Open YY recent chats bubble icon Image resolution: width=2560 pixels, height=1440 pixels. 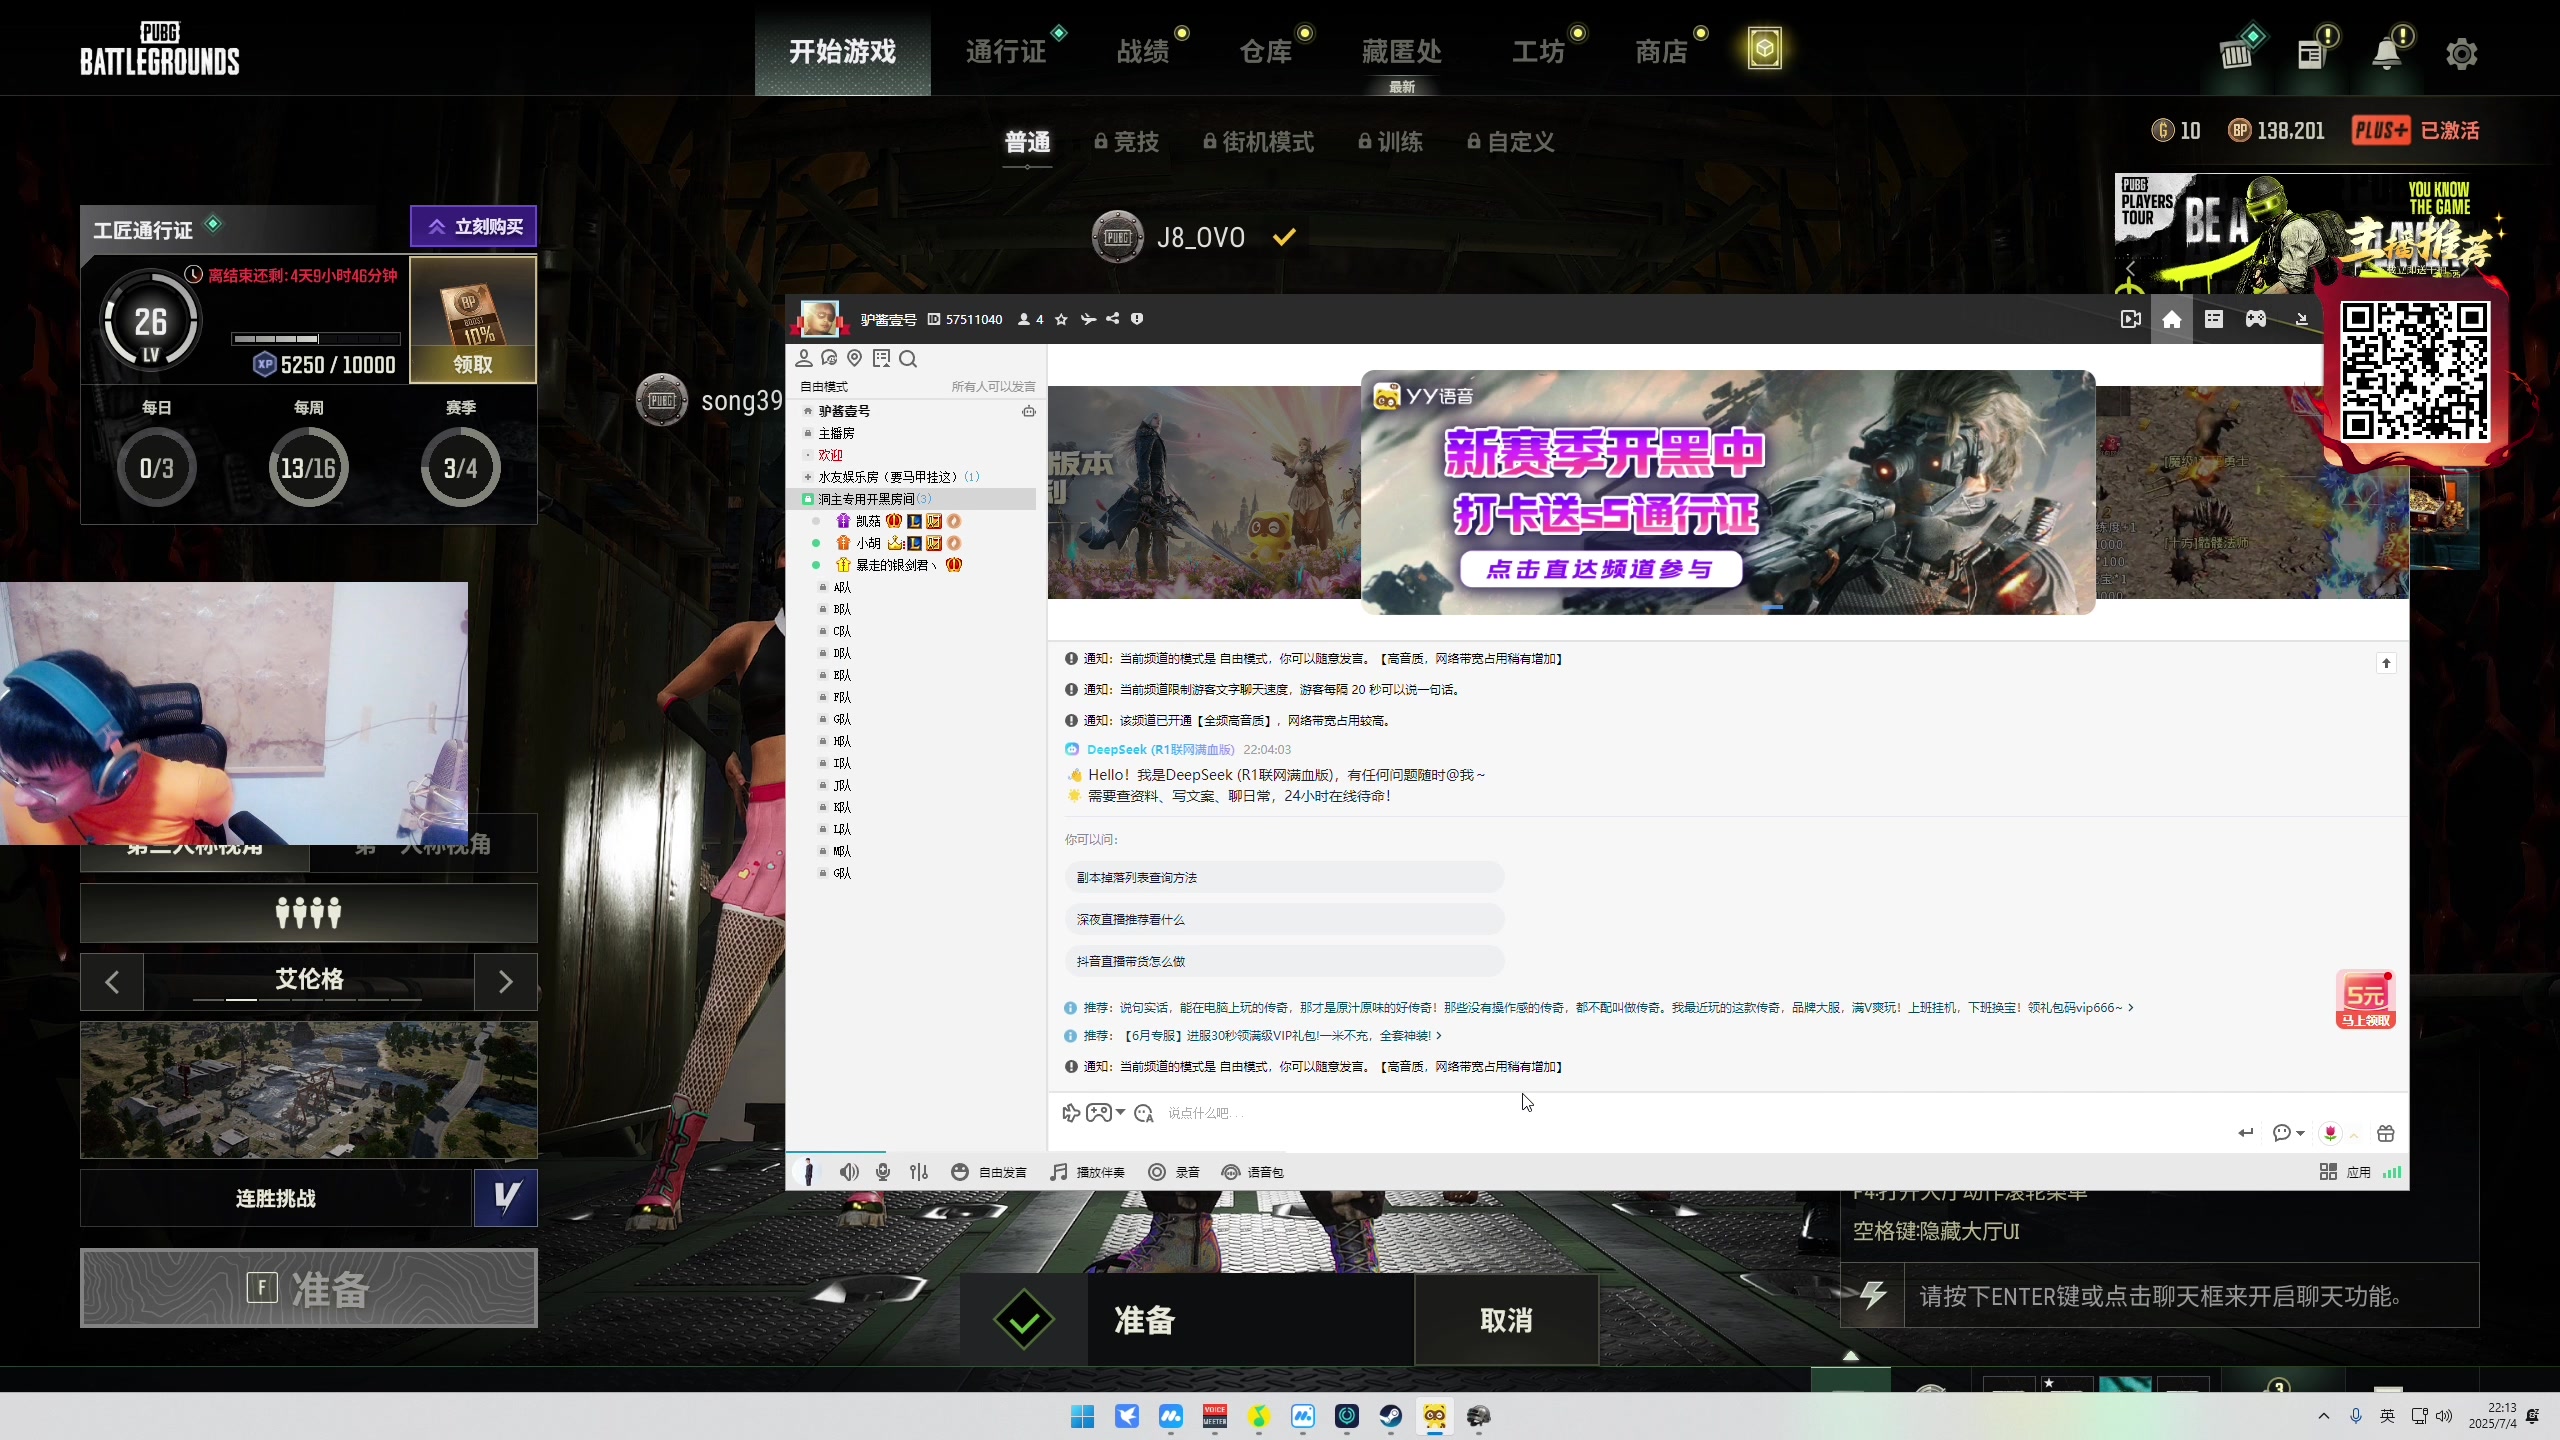pos(829,358)
